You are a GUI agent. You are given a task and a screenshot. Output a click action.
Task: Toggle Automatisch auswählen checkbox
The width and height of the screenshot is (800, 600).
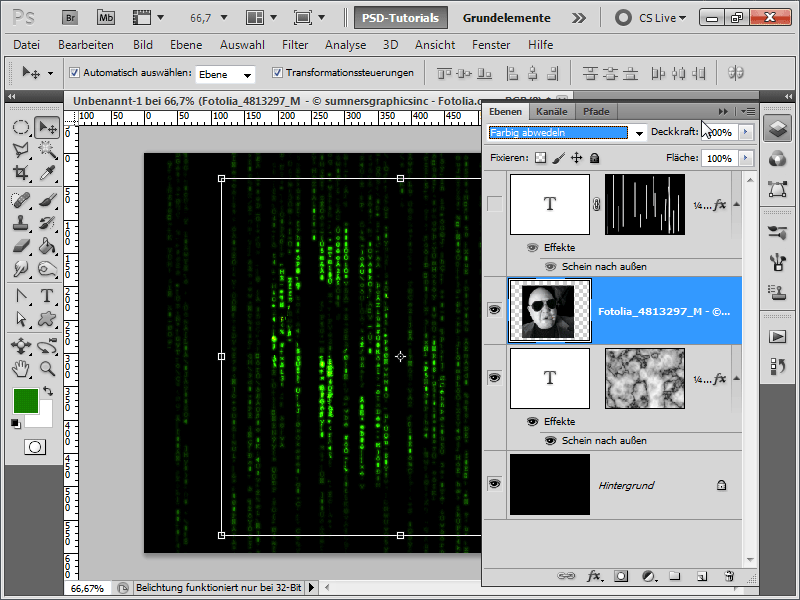tap(74, 72)
